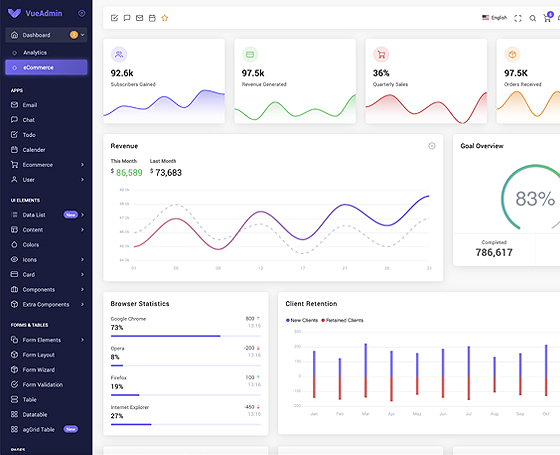Click the Firefox progress bar

point(186,395)
